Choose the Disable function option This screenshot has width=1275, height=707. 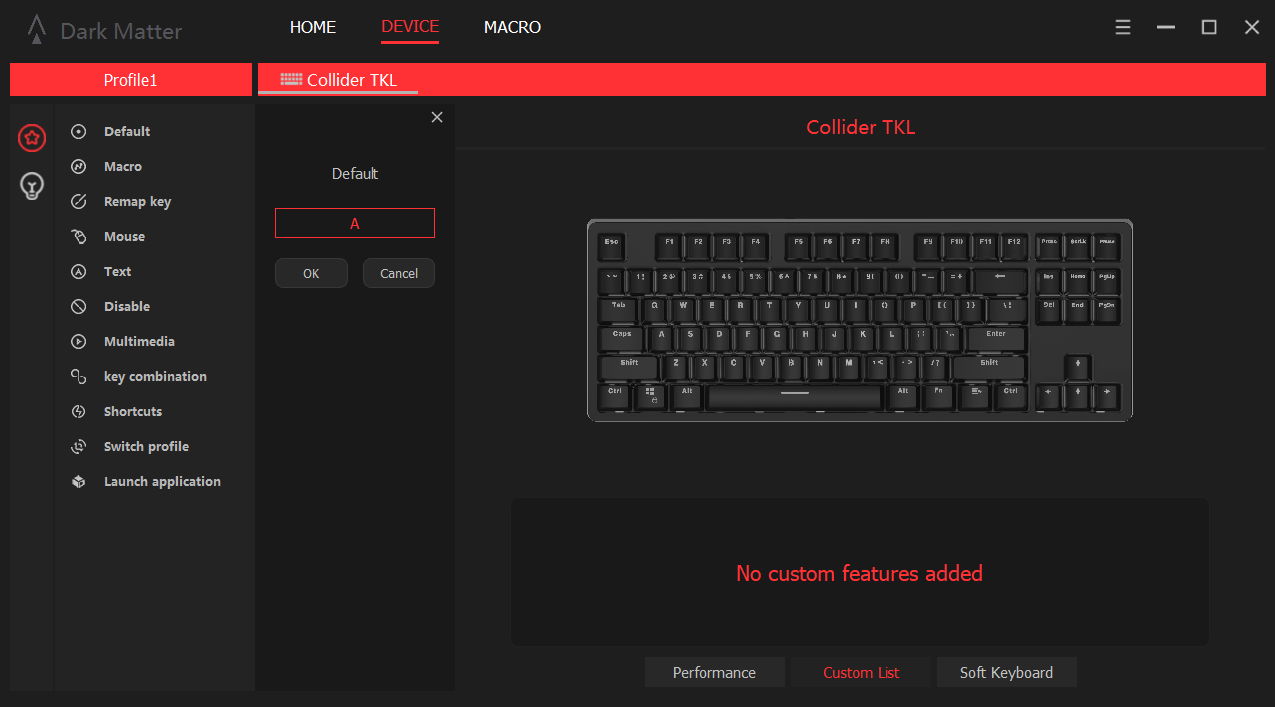click(127, 307)
